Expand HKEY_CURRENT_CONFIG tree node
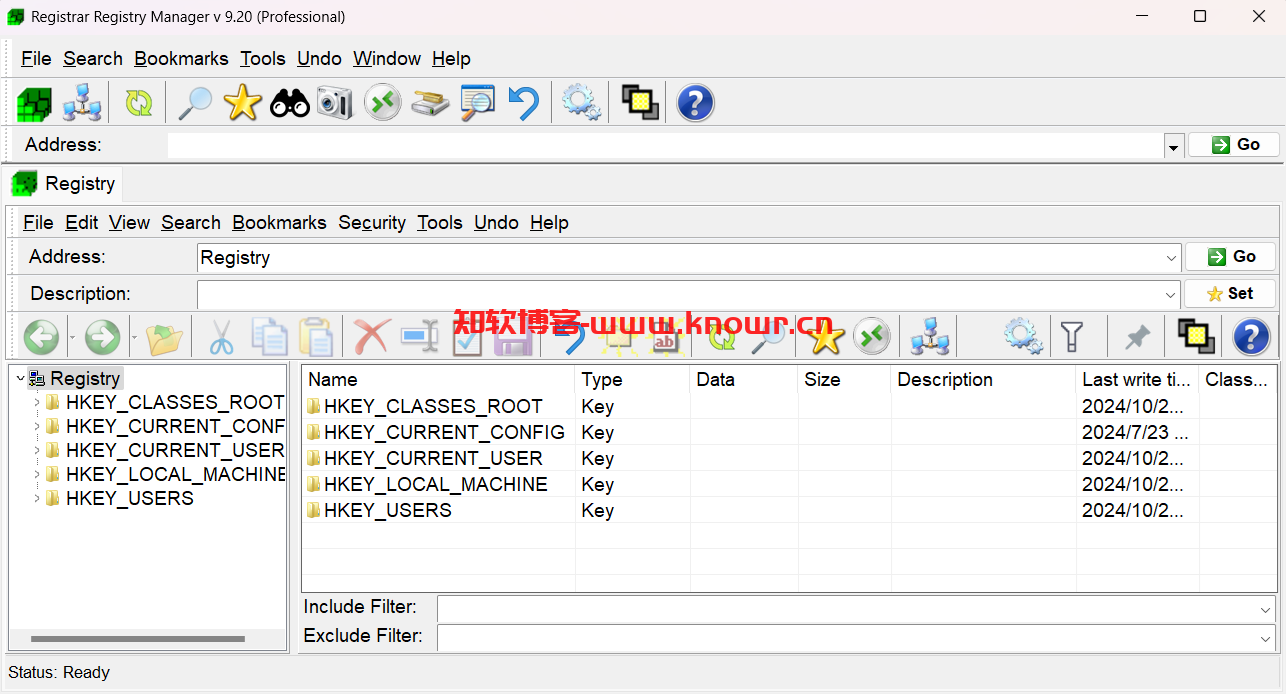 point(37,427)
